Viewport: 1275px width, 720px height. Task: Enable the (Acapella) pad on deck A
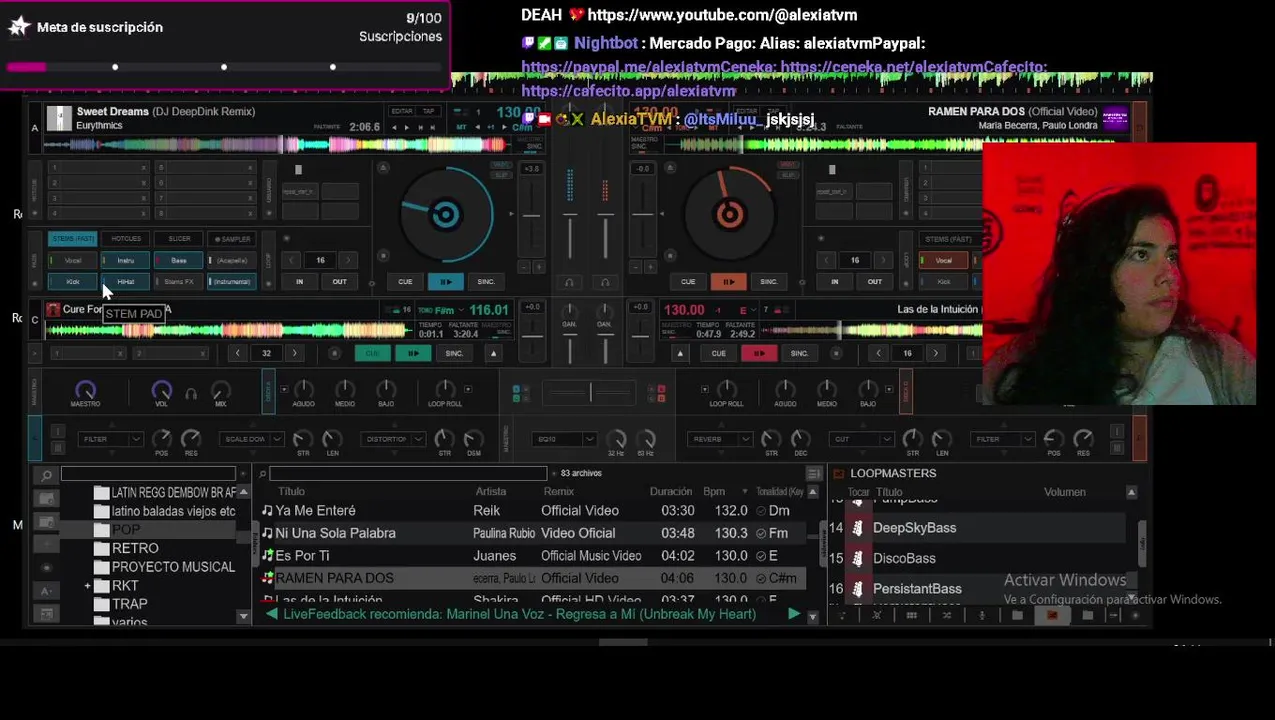click(231, 261)
